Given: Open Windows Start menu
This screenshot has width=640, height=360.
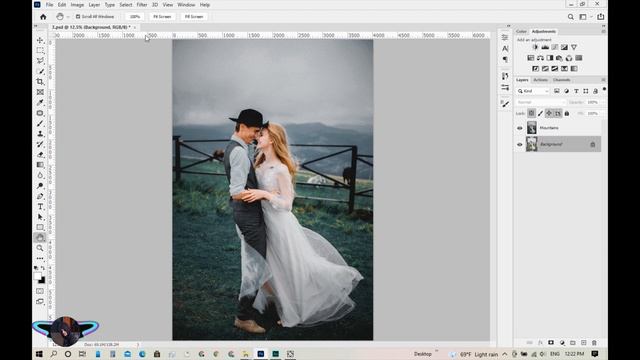Looking at the screenshot, I should click(39, 354).
